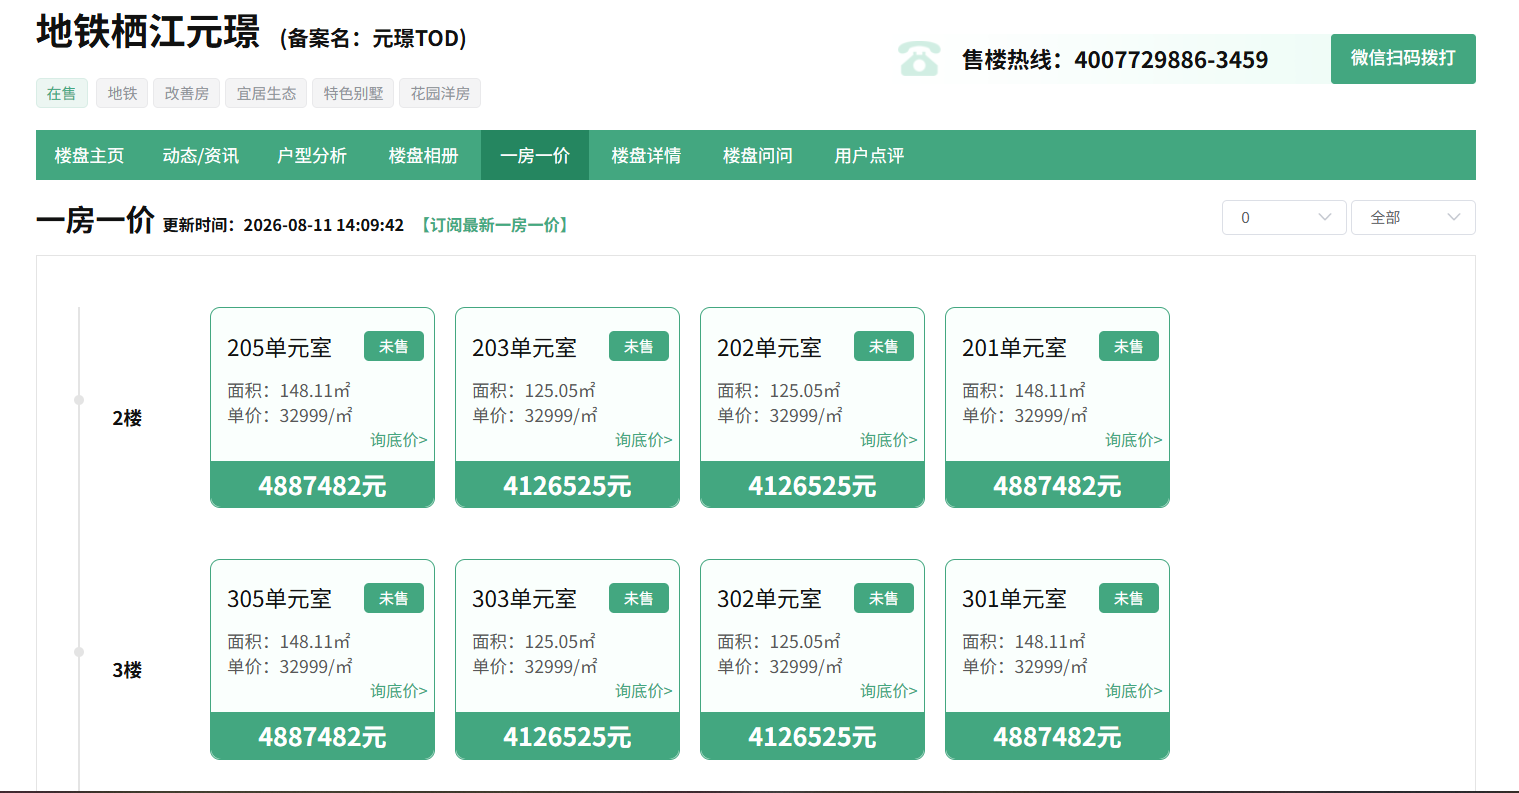This screenshot has height=793, width=1519.
Task: Expand the 全部 filter dropdown
Action: coord(1413,218)
